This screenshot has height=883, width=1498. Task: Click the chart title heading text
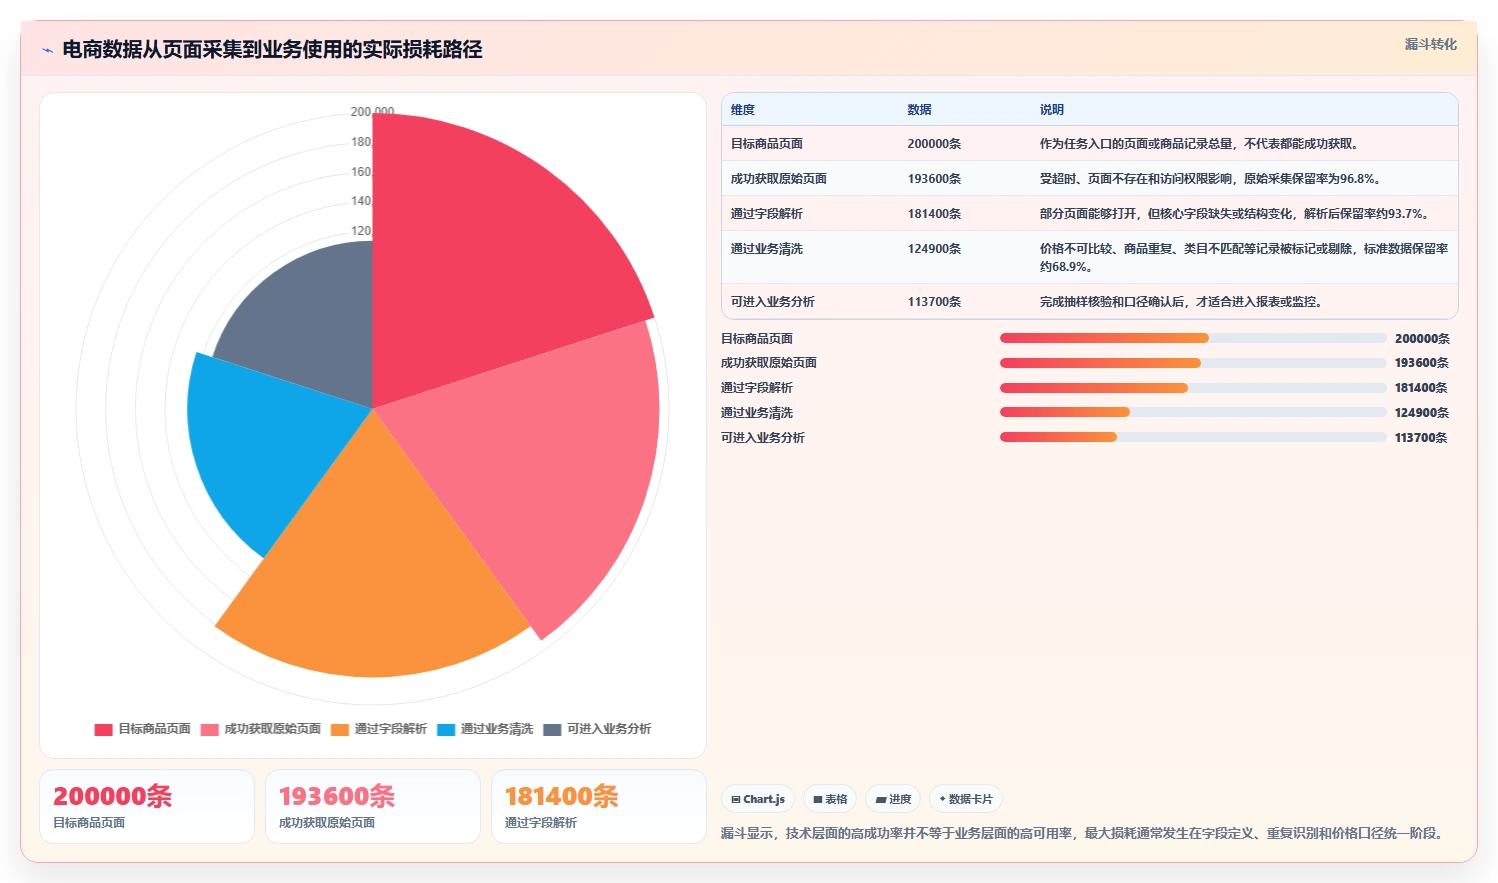272,50
